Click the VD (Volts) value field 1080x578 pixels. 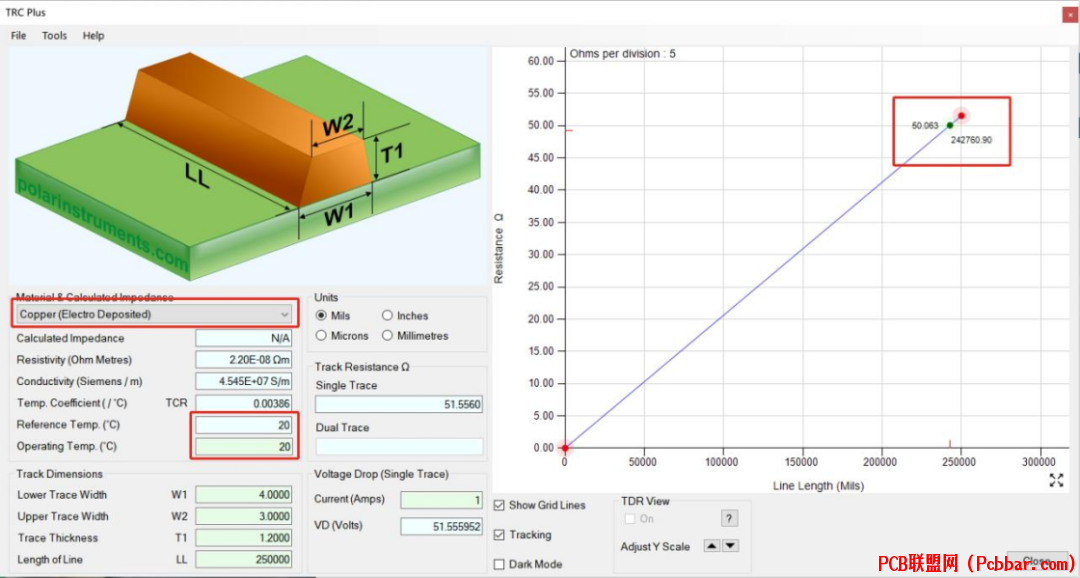(442, 526)
